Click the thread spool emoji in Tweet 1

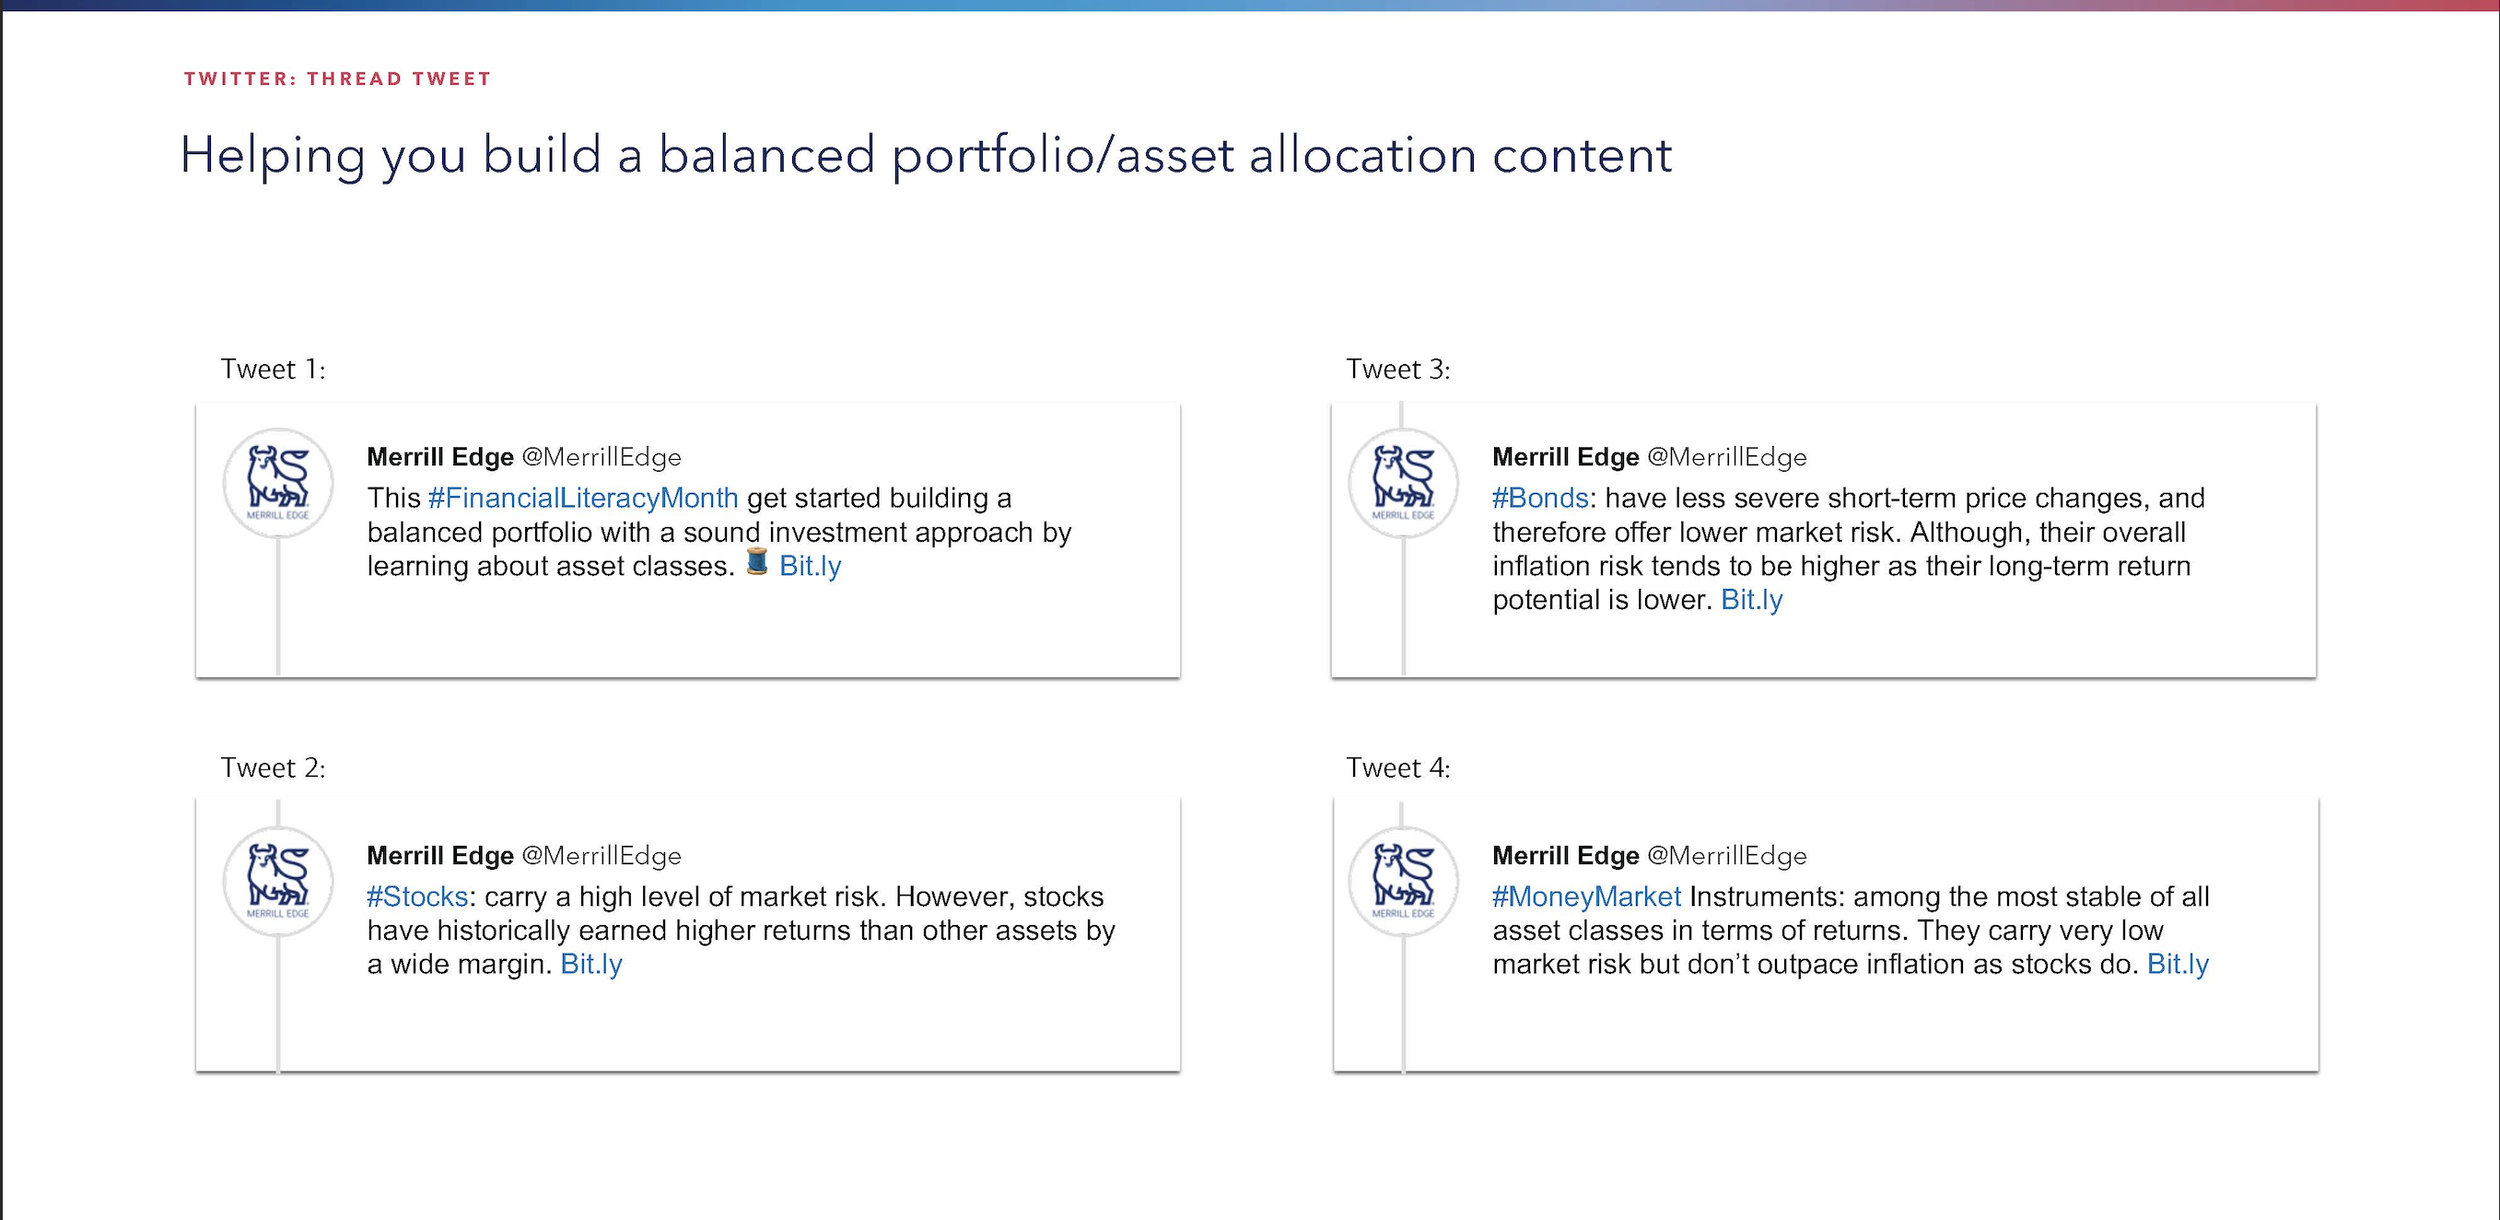point(757,562)
